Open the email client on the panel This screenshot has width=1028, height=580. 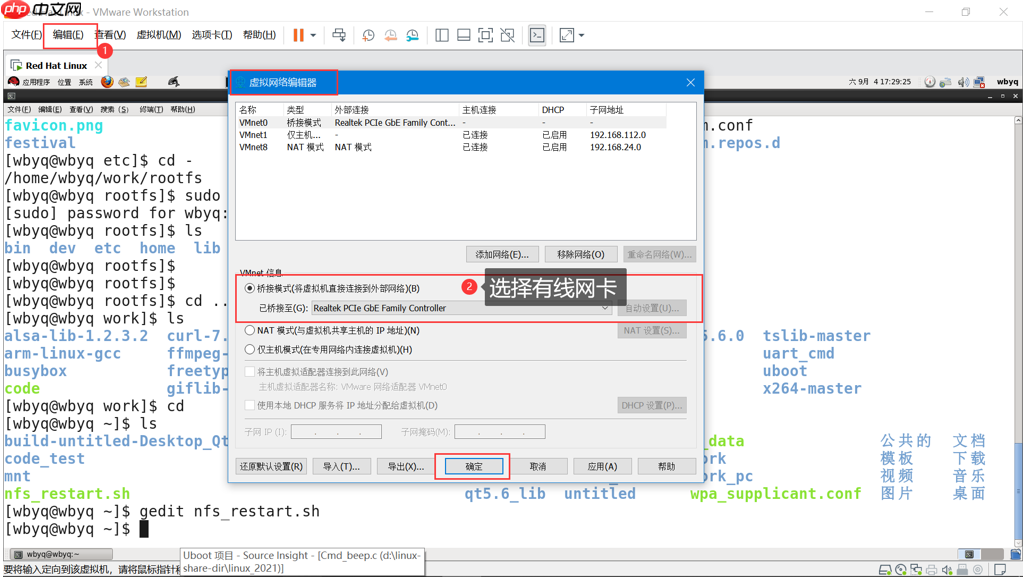coord(124,81)
